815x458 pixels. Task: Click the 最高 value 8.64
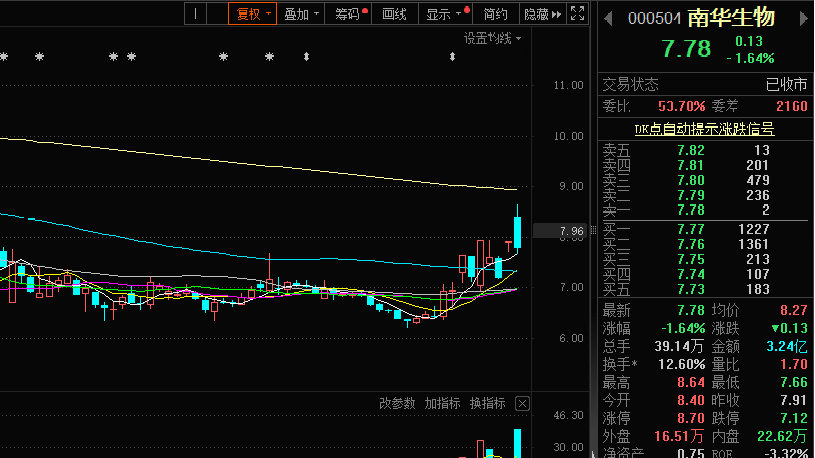(x=691, y=383)
